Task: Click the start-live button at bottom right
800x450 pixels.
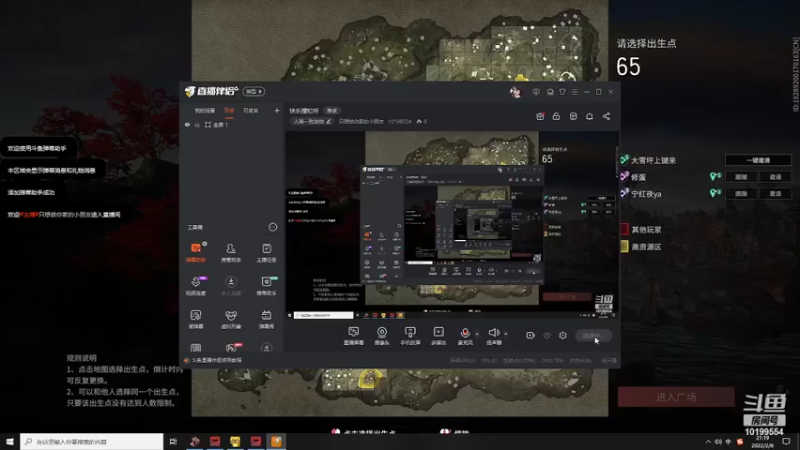Action: pyautogui.click(x=593, y=336)
